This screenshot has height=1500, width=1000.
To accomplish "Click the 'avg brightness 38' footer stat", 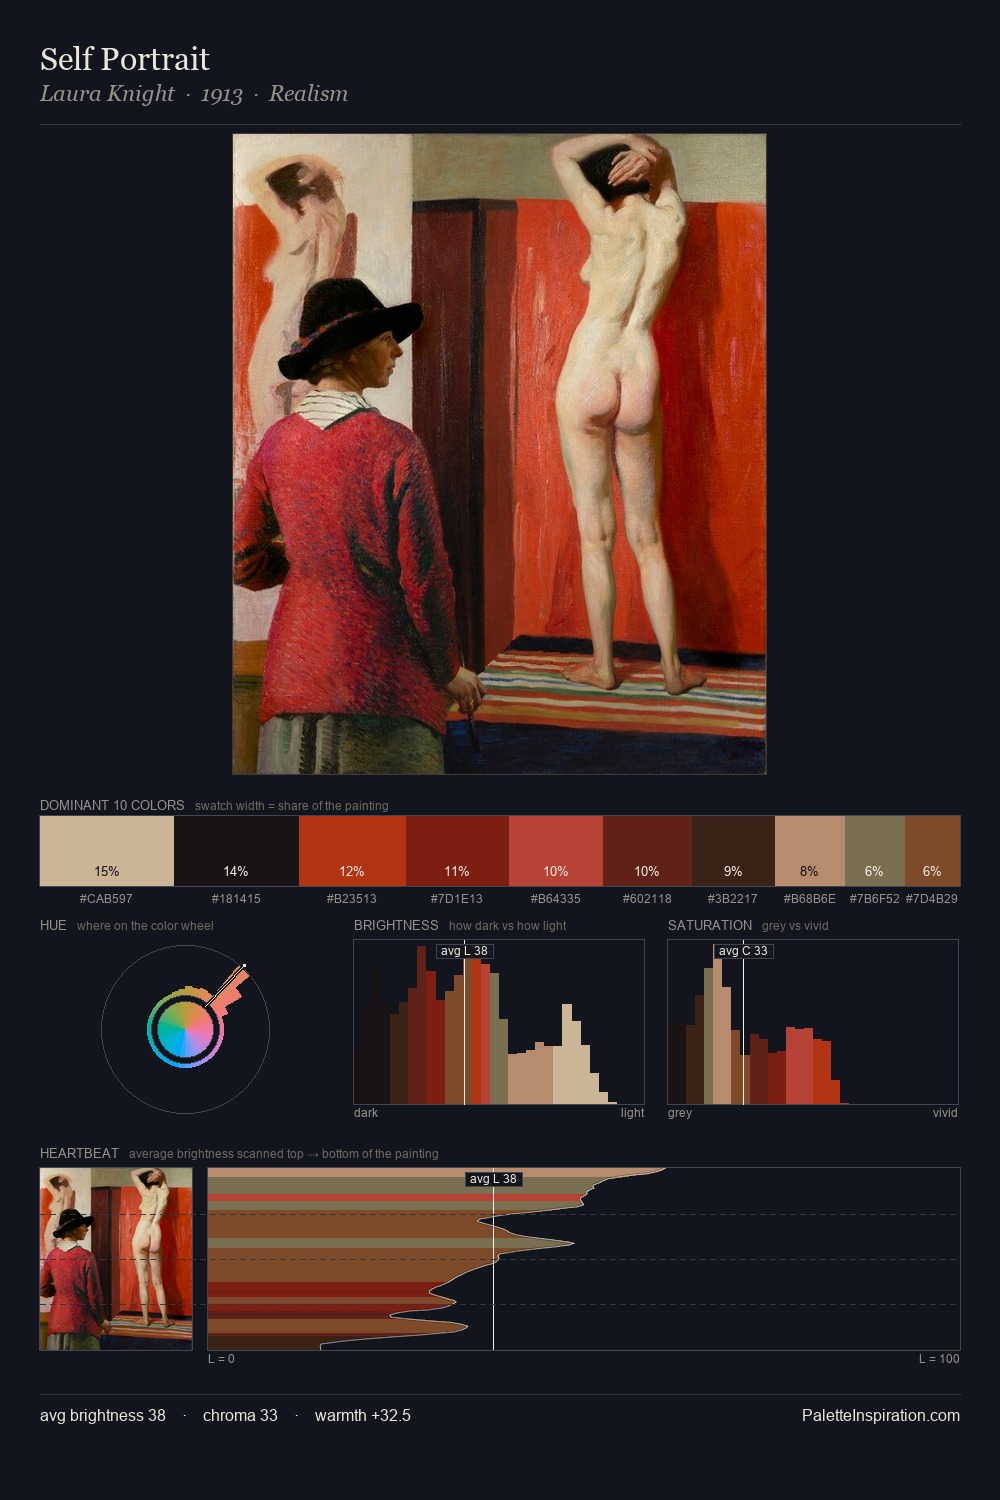I will click(x=103, y=1415).
